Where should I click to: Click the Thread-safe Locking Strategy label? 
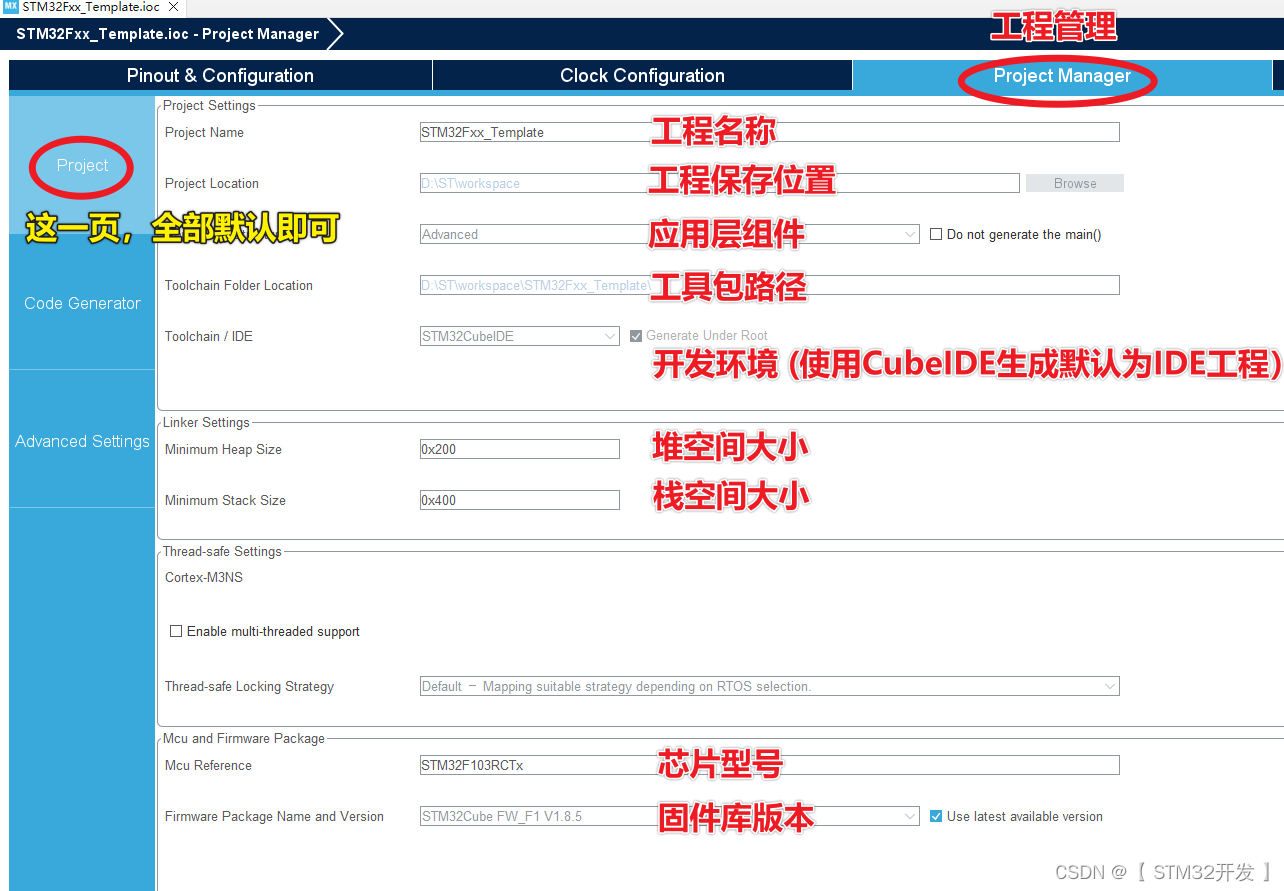pyautogui.click(x=249, y=686)
